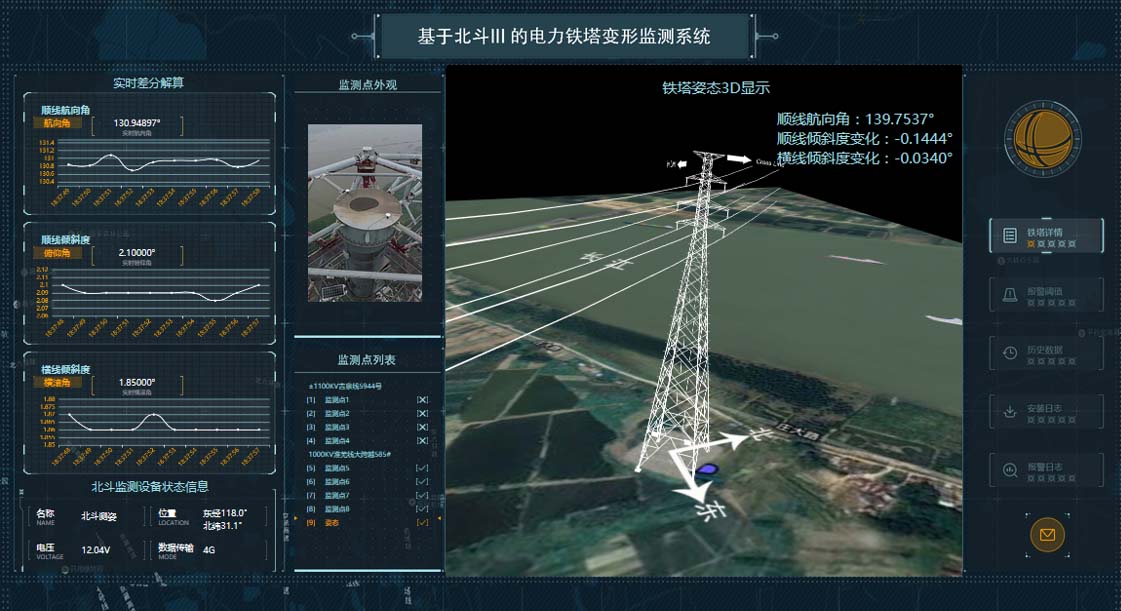Click the 俯仰角 value field 2.10000°

pos(136,253)
